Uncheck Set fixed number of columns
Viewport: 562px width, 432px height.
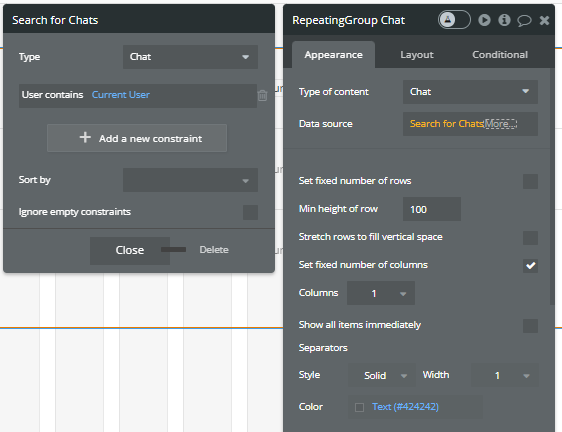pyautogui.click(x=530, y=266)
